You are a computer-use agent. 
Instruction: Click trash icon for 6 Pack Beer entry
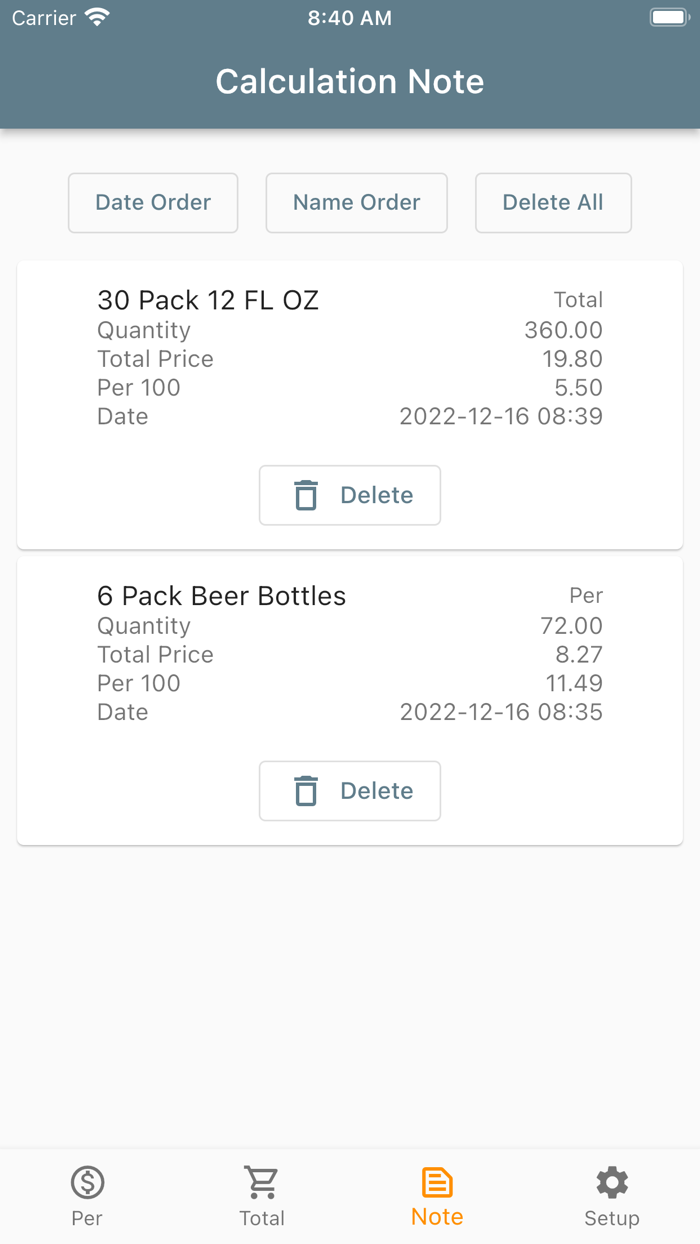[306, 791]
